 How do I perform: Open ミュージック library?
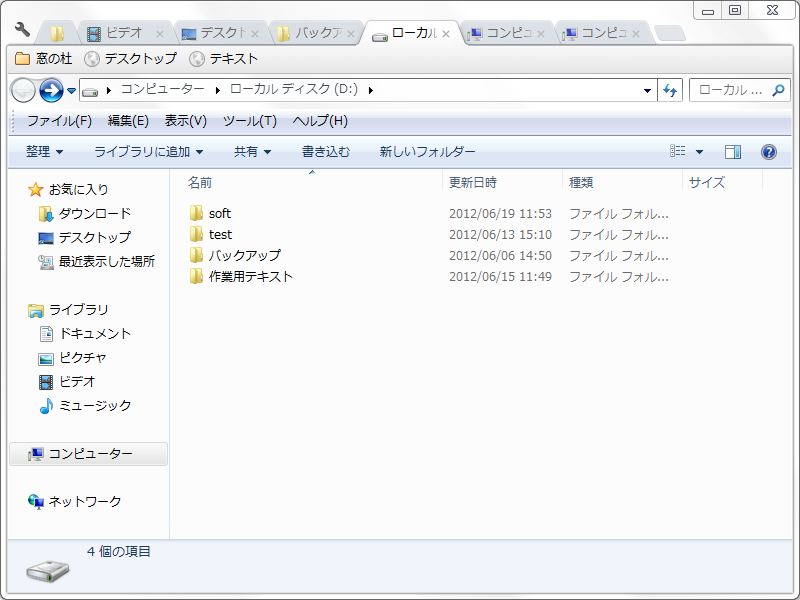tap(85, 406)
